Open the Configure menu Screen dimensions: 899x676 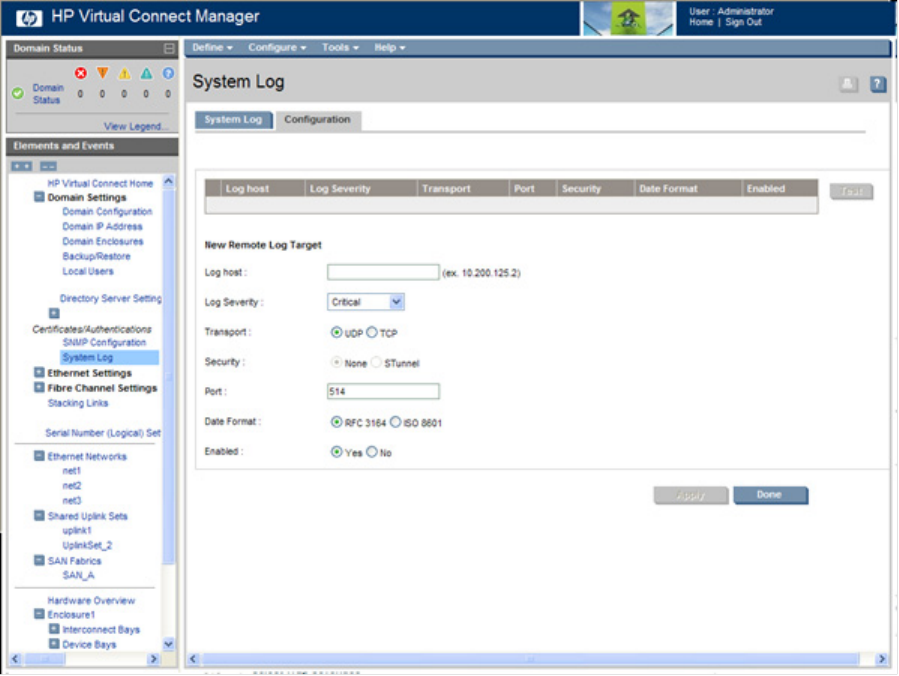[x=277, y=47]
